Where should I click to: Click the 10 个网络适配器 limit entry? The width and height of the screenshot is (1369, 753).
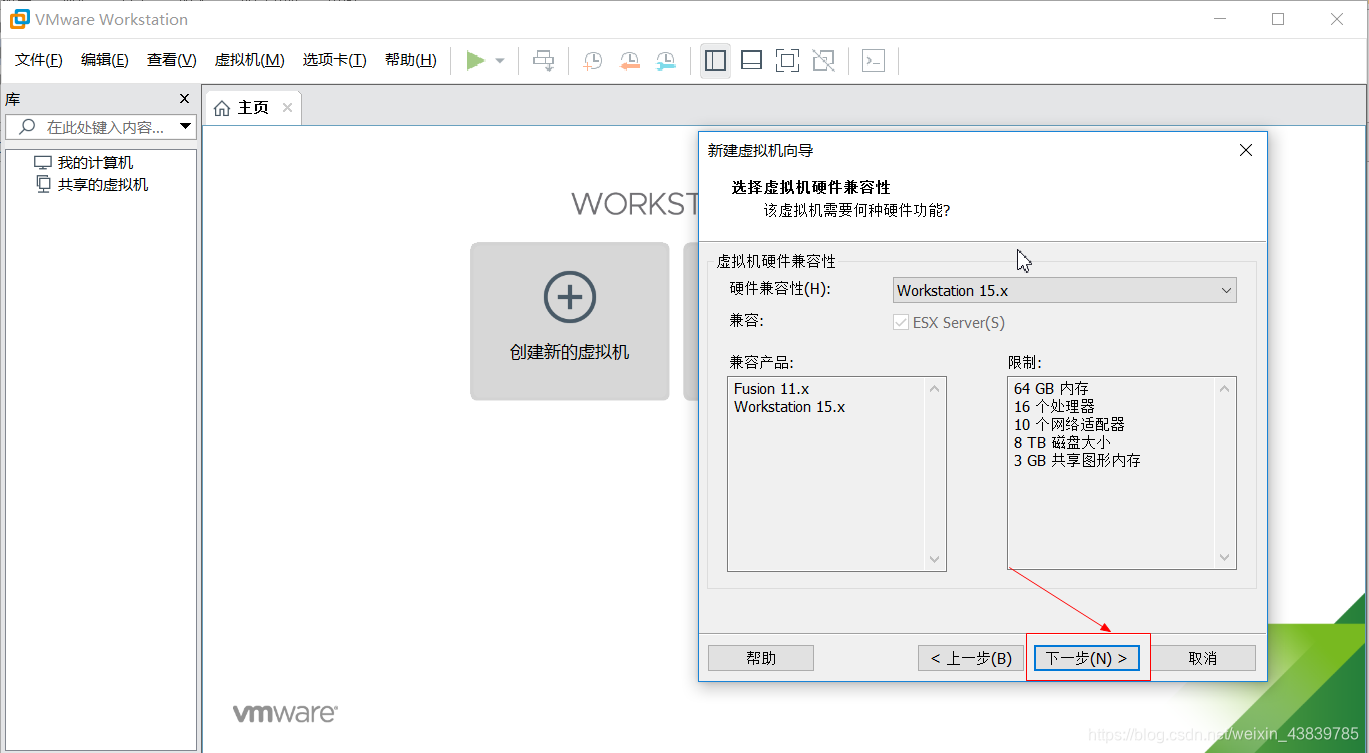(x=1069, y=425)
